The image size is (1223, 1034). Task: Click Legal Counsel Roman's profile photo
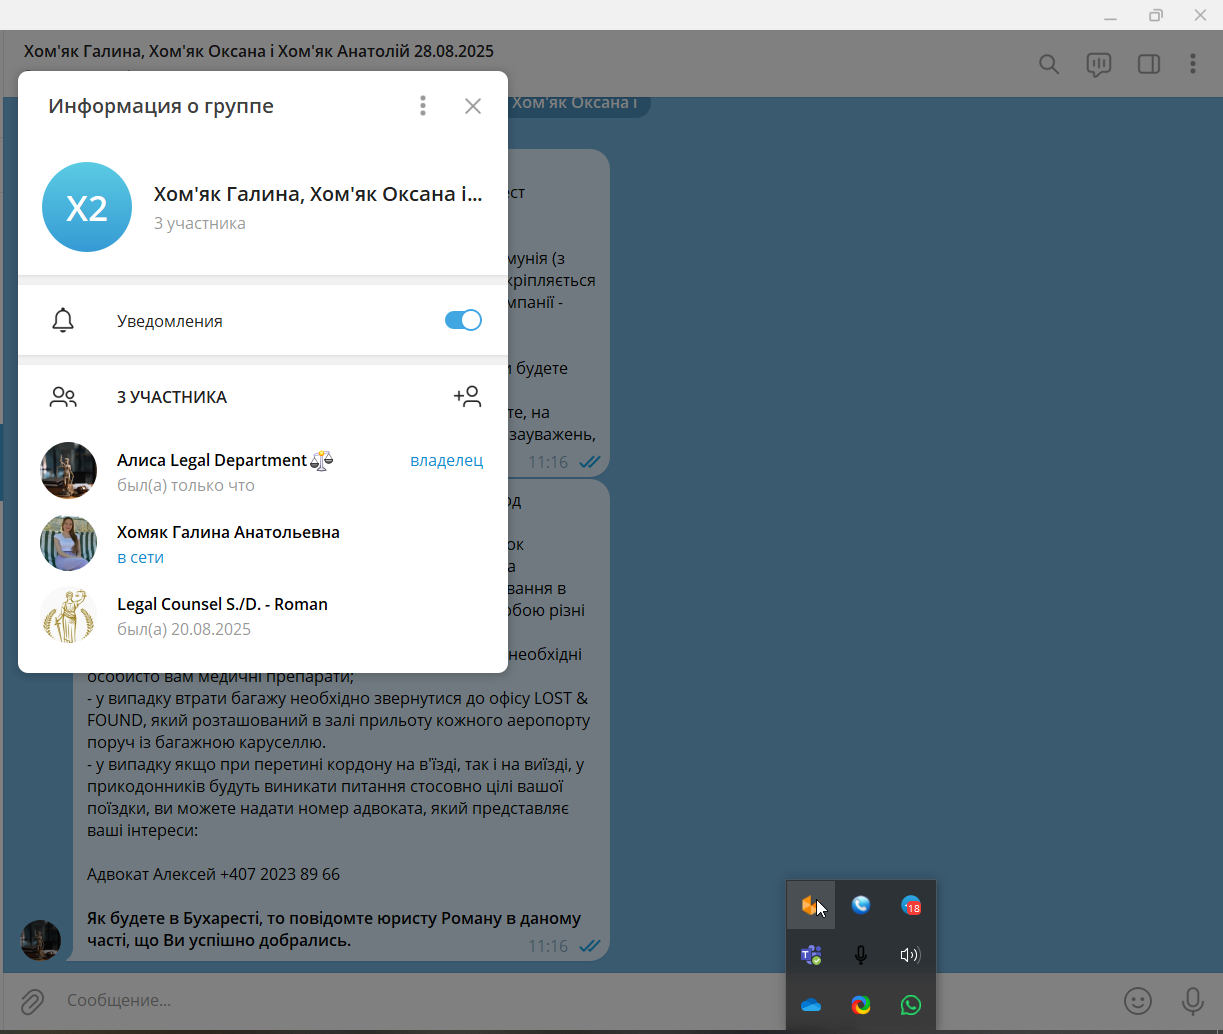click(68, 615)
